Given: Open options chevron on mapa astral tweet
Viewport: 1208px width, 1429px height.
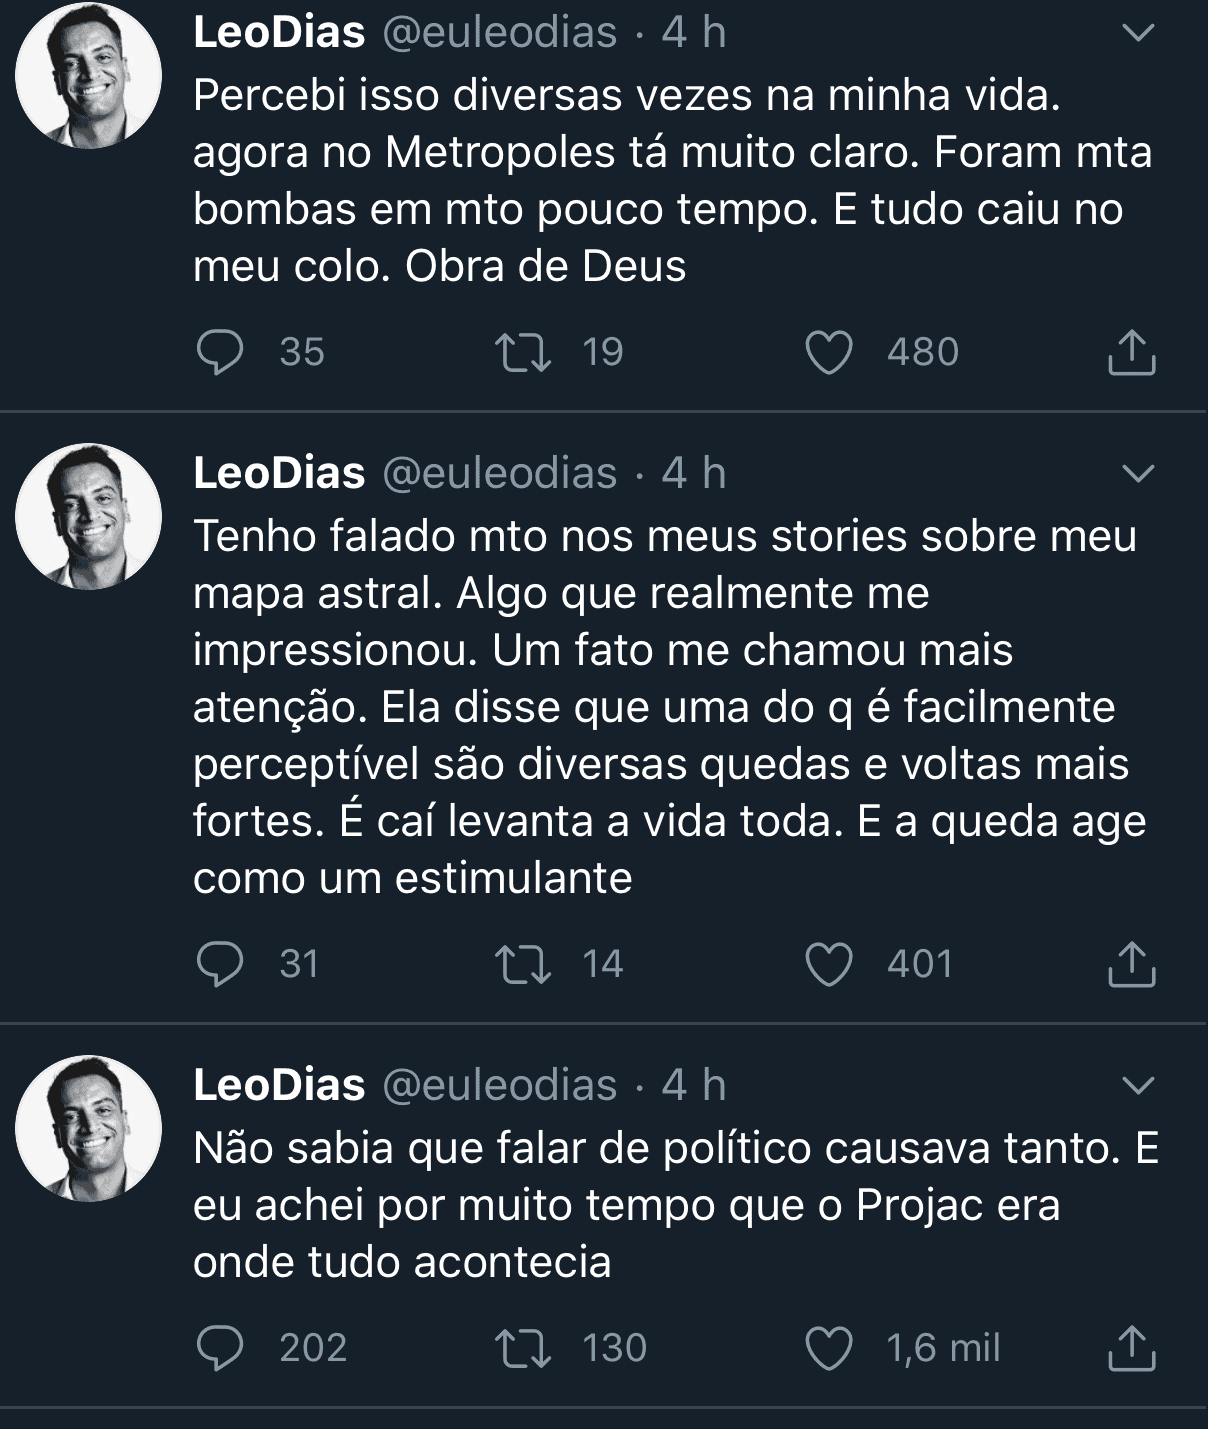Looking at the screenshot, I should 1139,473.
